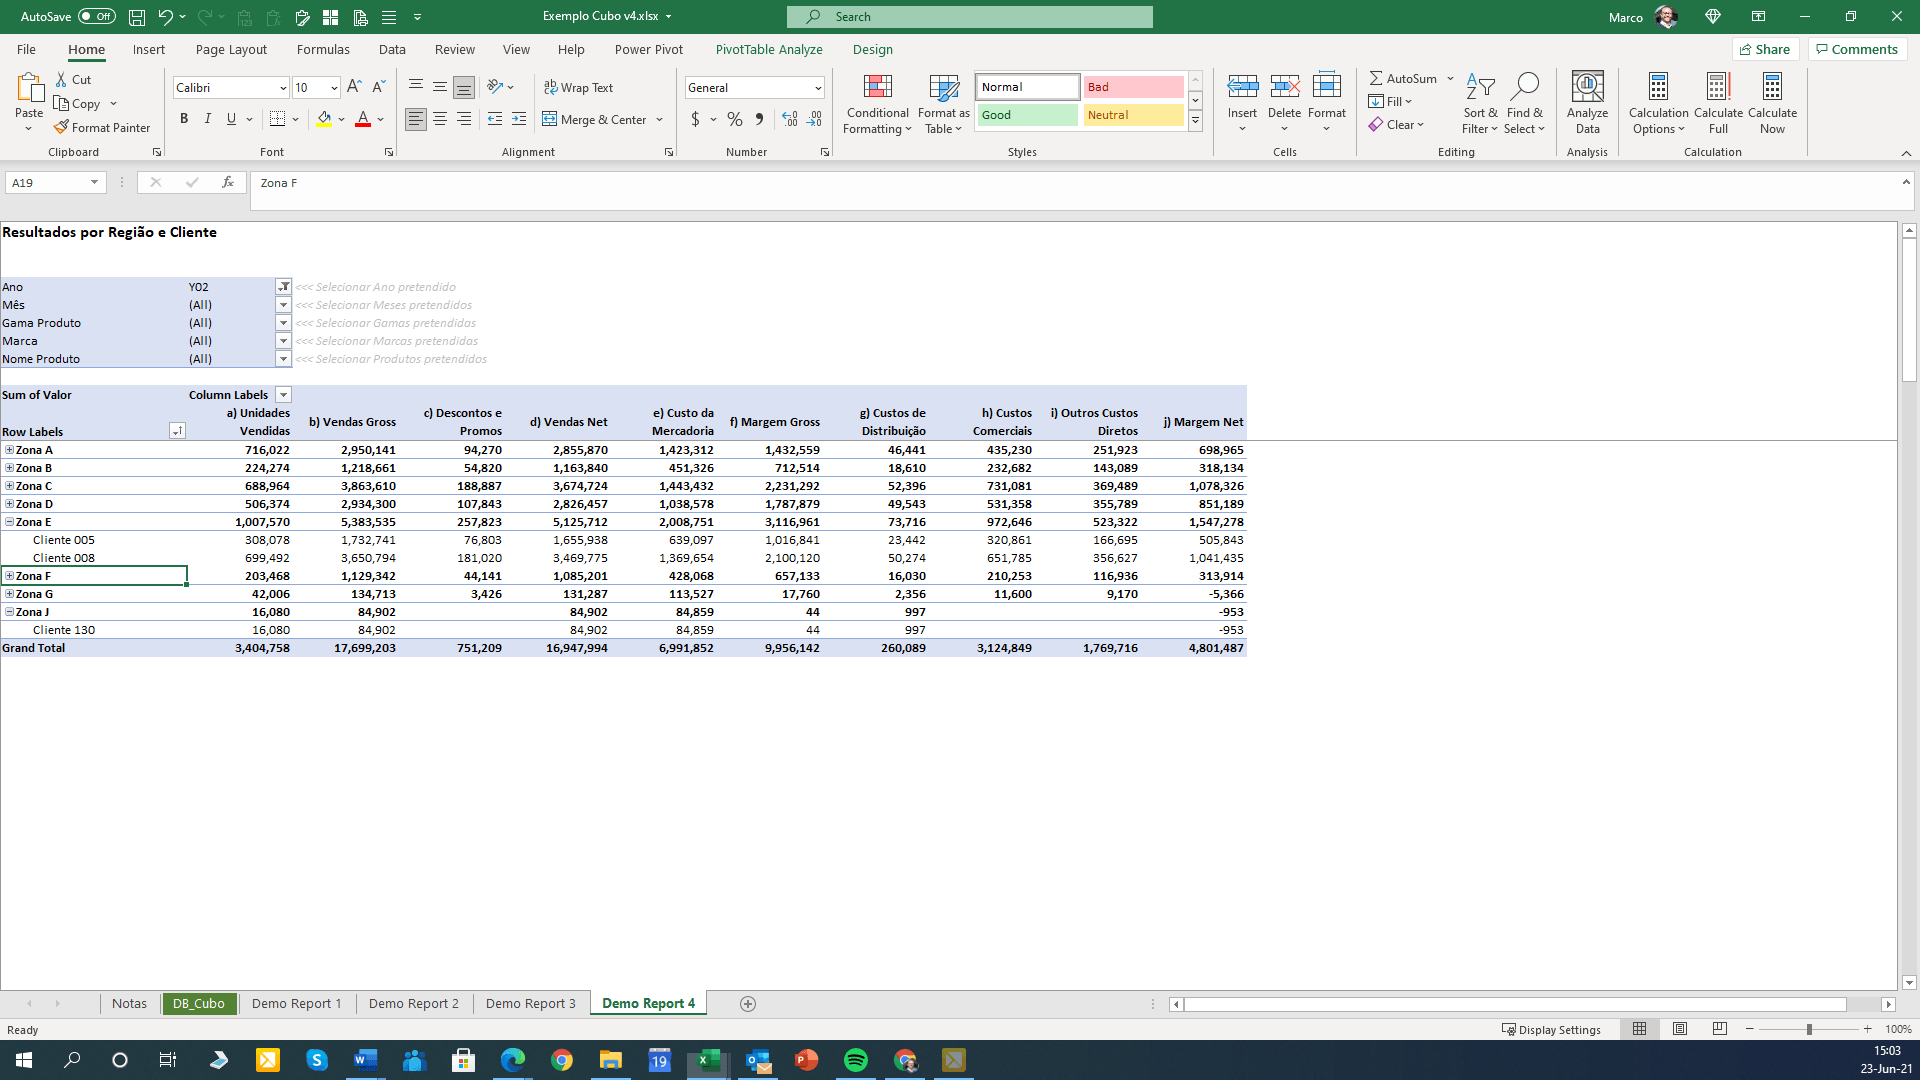
Task: Open the PivotTable Analyze tab
Action: 768,49
